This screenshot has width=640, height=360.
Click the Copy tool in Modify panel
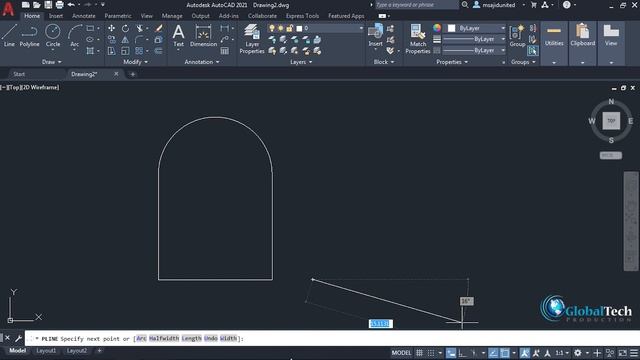click(x=111, y=40)
